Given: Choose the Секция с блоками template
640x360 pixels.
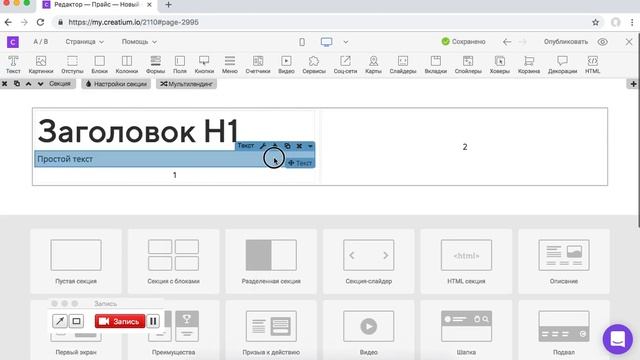Looking at the screenshot, I should point(173,261).
